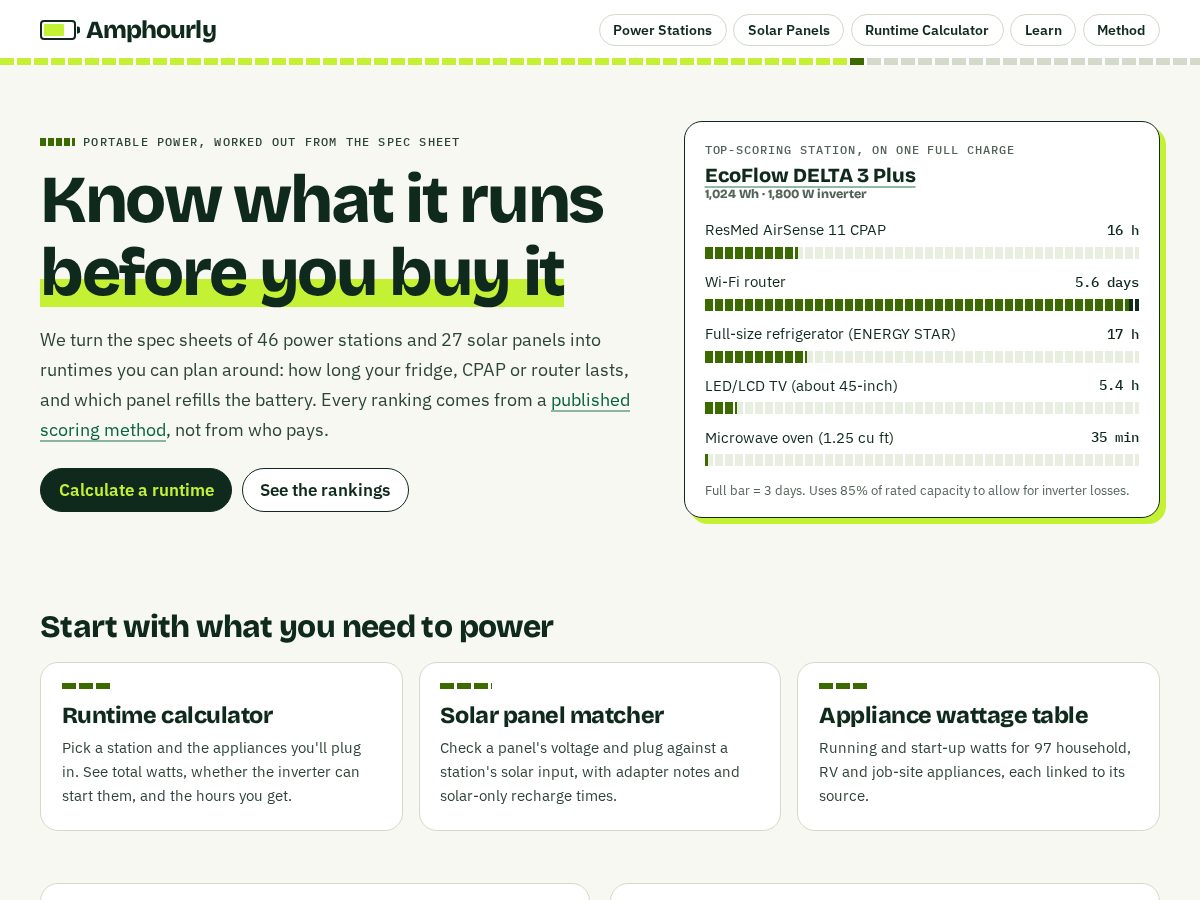The height and width of the screenshot is (900, 1200).
Task: Click the bar icon on Appliance wattage table card
Action: [x=843, y=686]
